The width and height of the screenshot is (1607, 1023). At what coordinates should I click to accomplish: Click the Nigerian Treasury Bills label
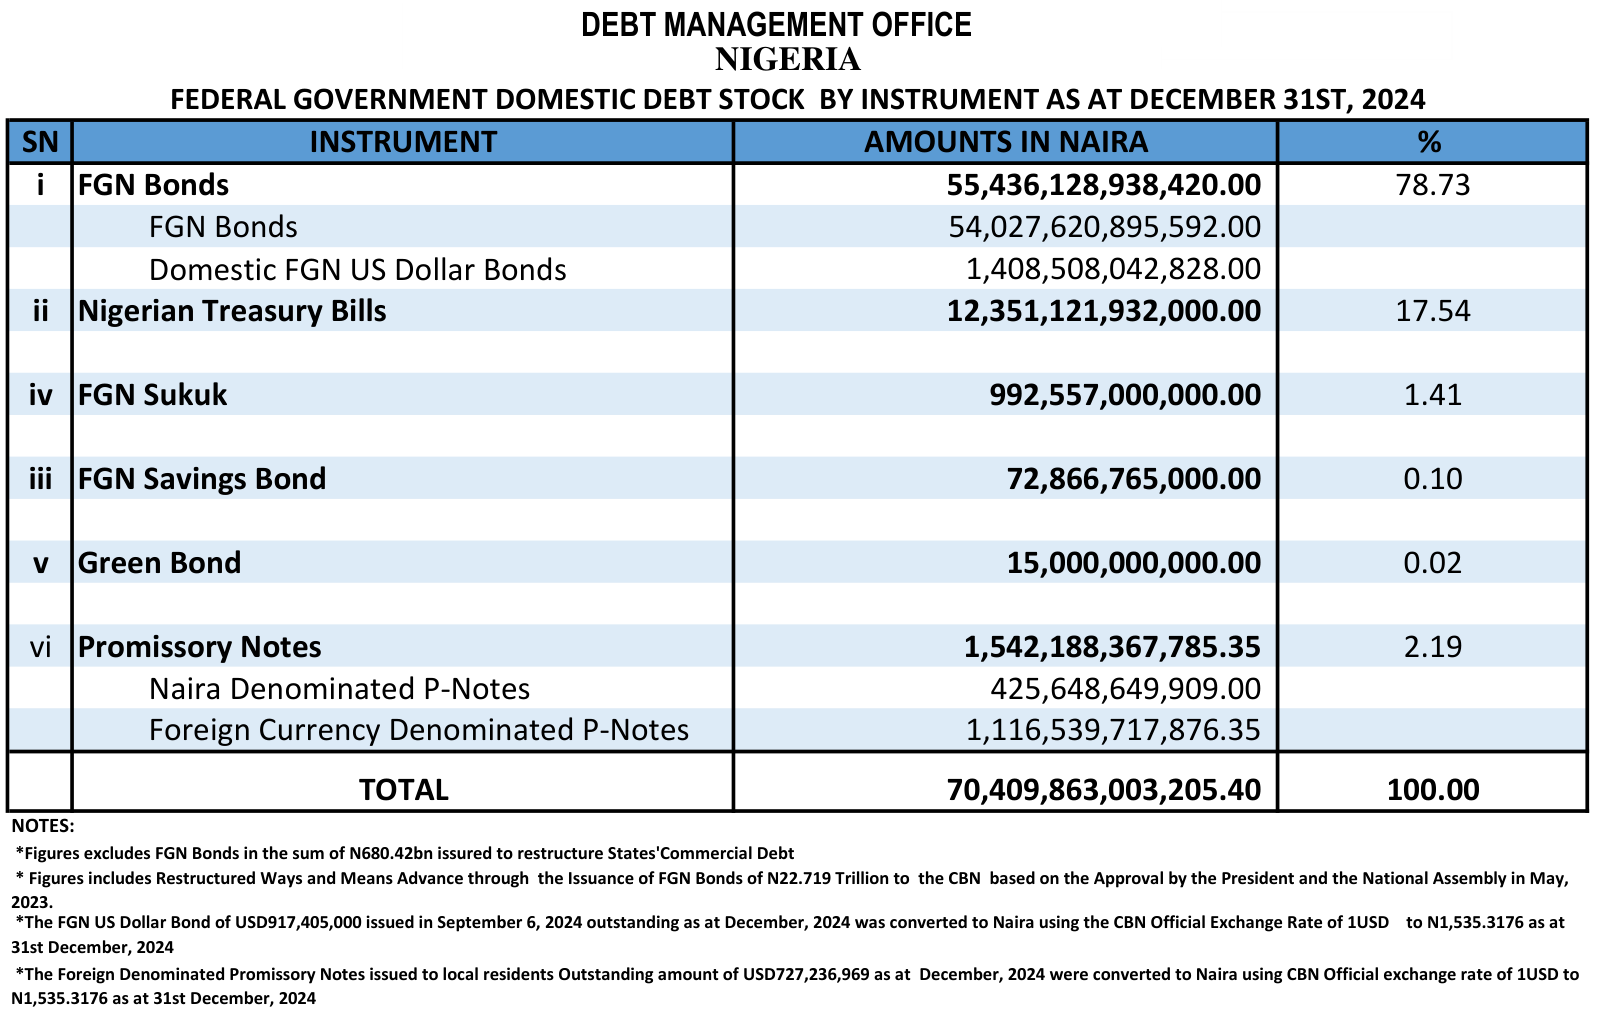click(x=232, y=311)
